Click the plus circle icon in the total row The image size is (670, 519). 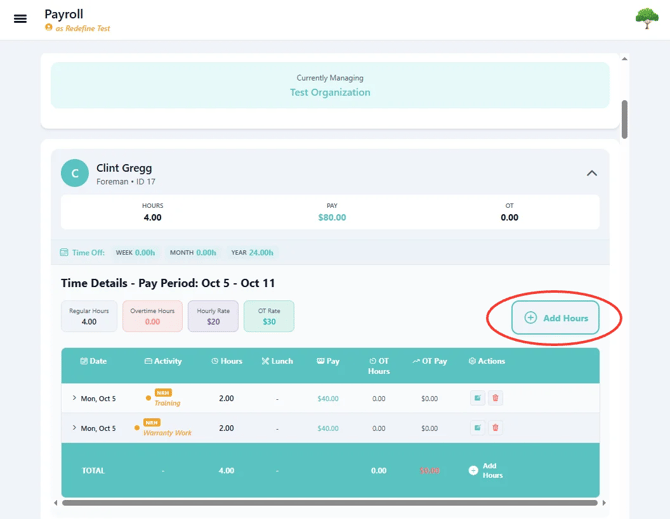(x=473, y=470)
